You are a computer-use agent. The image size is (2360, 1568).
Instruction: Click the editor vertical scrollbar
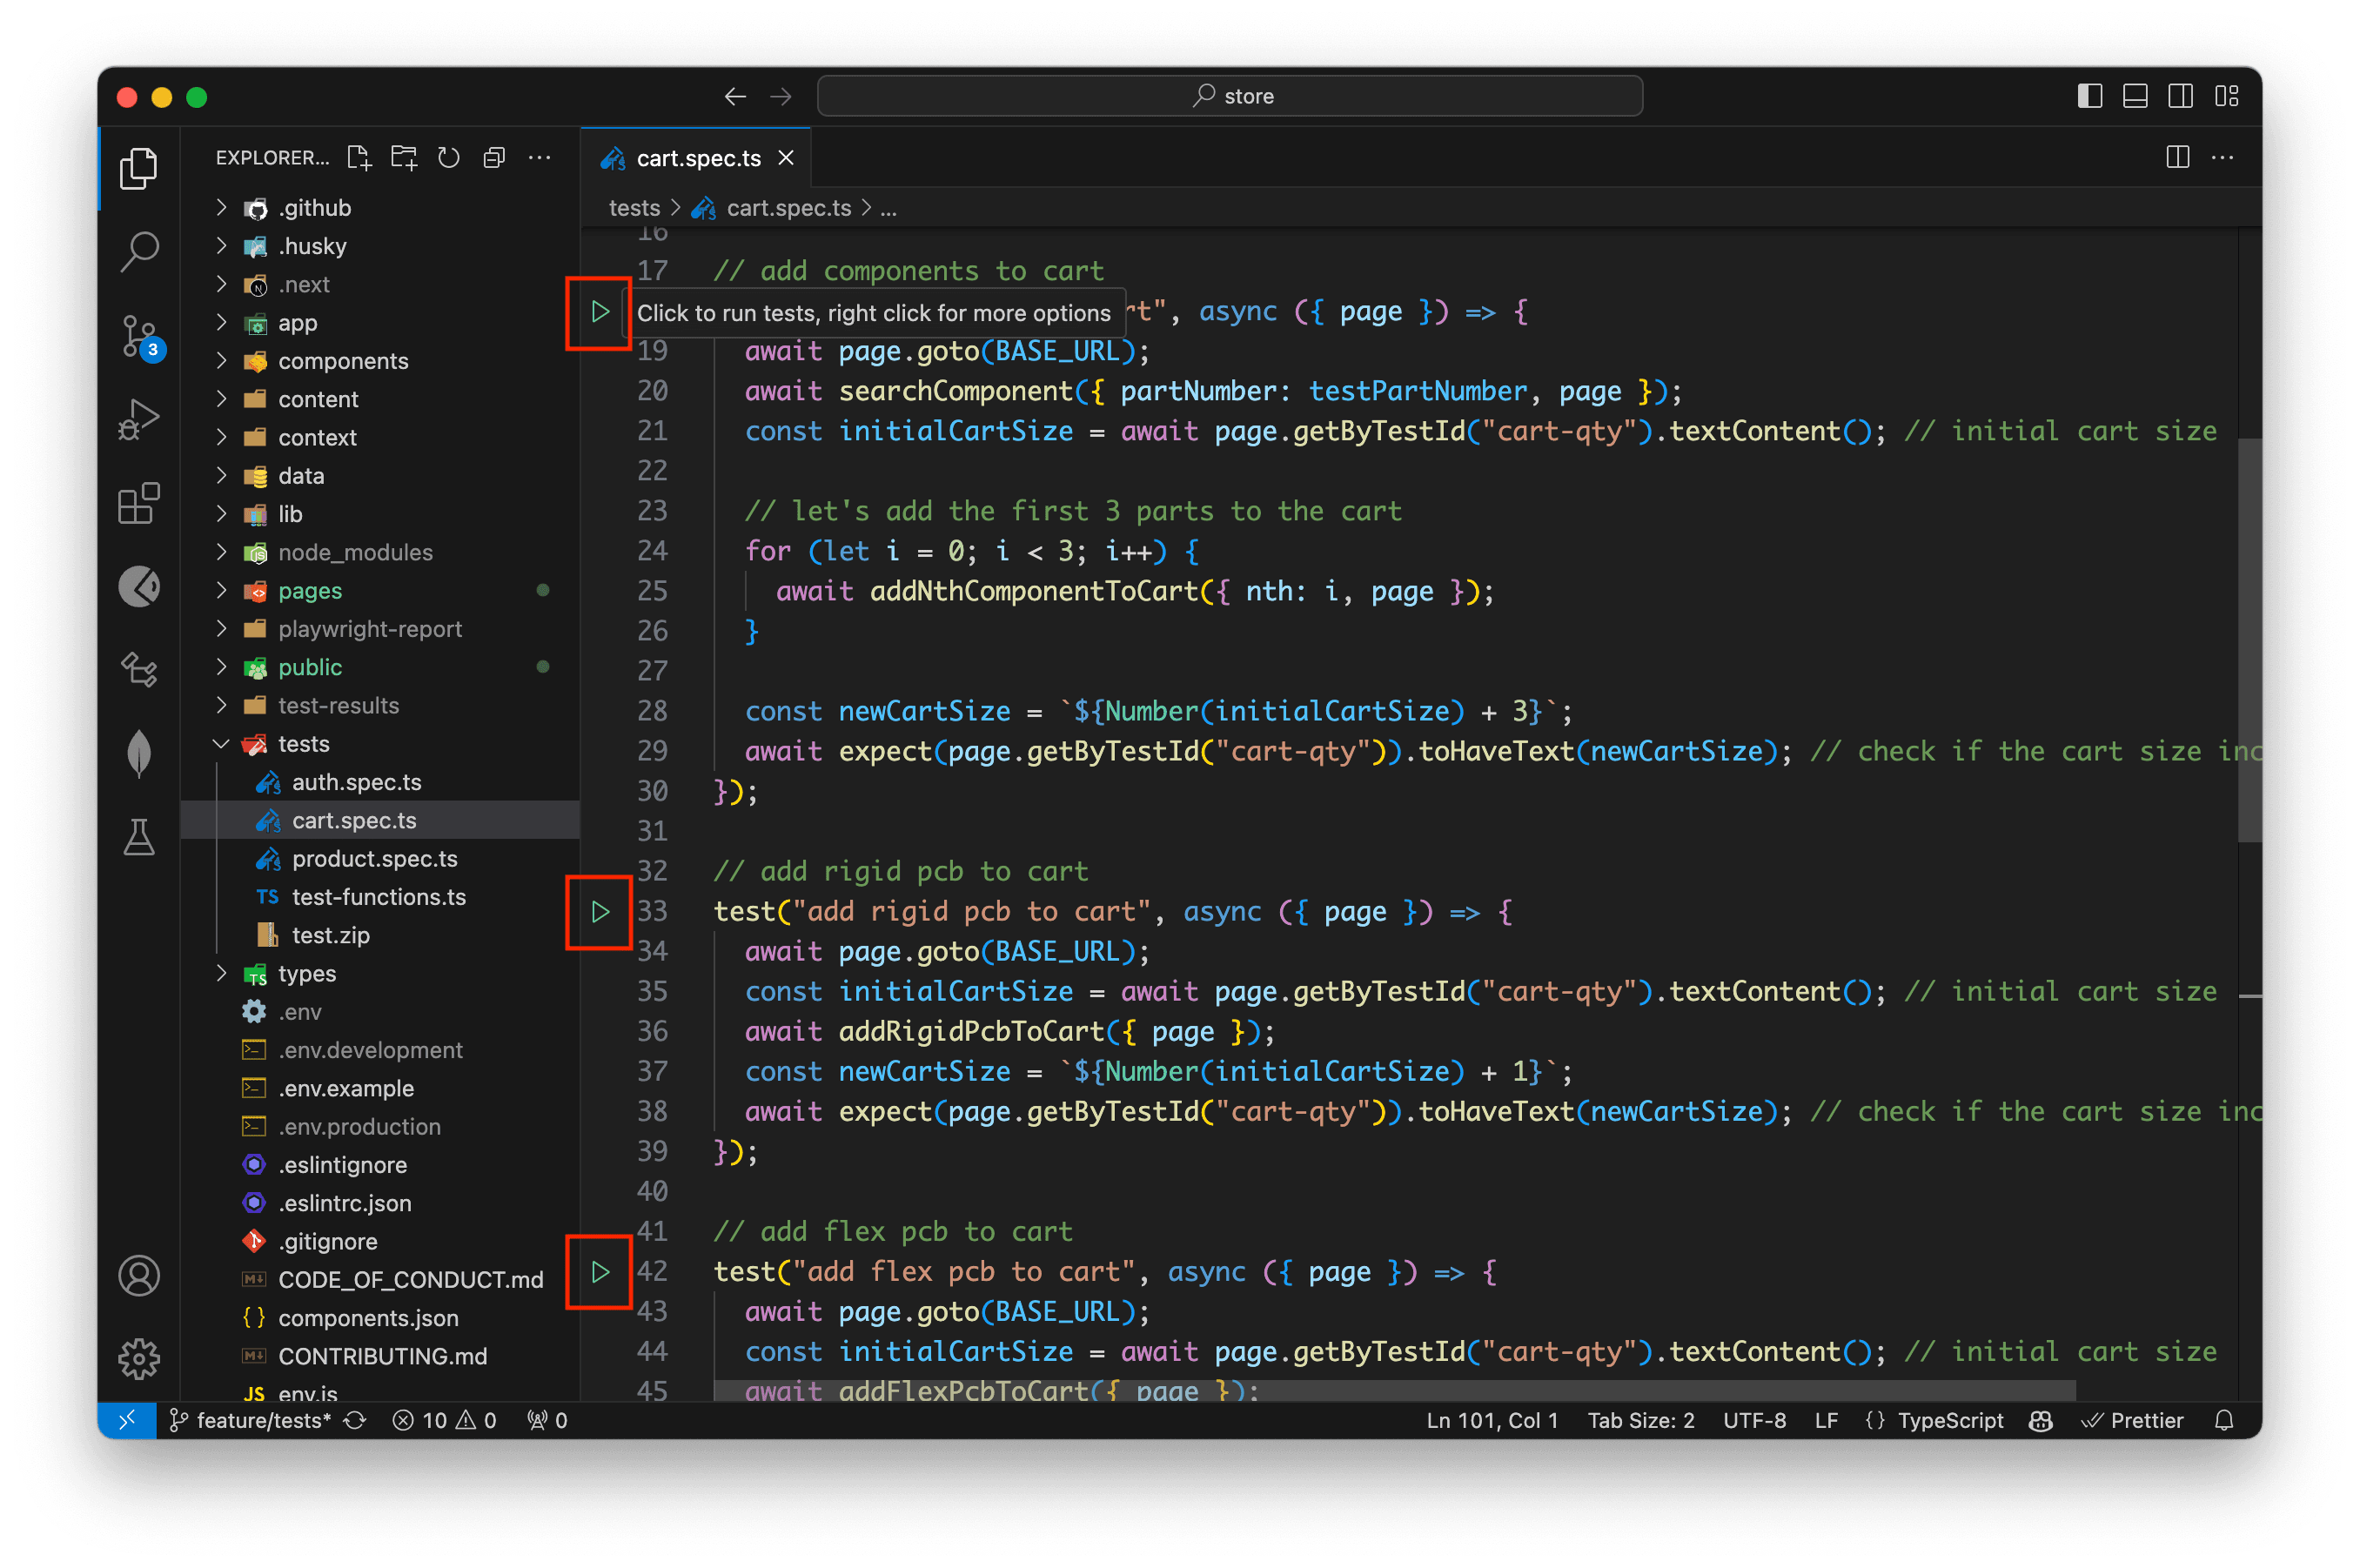[2250, 640]
